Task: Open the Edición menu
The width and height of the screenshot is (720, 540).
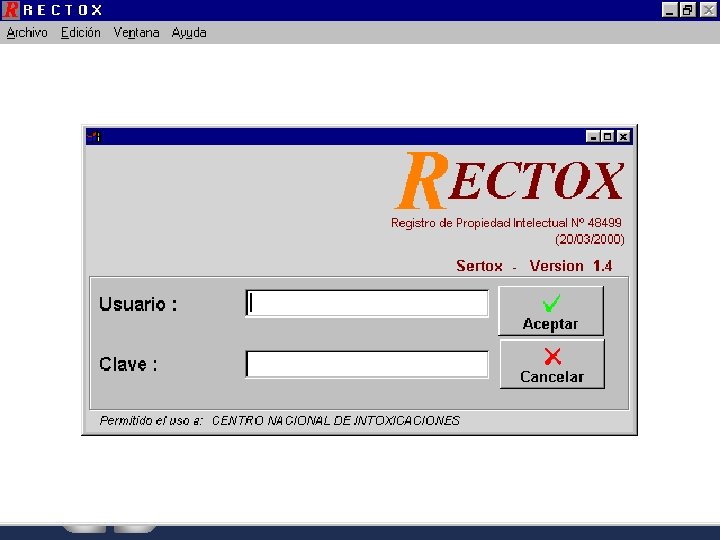Action: click(x=81, y=33)
